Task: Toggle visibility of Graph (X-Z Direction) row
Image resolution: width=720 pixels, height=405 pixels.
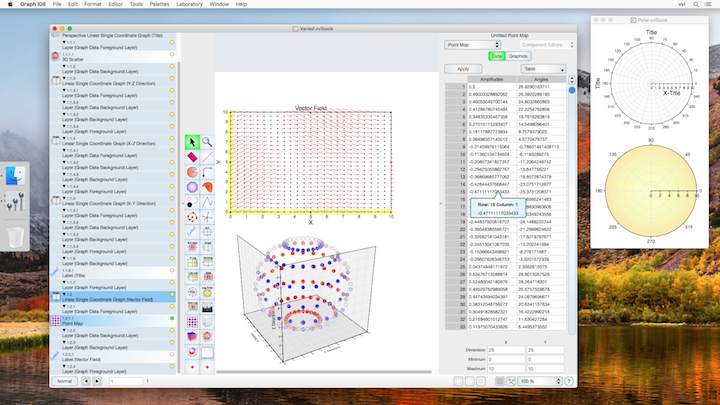Action: 172,138
